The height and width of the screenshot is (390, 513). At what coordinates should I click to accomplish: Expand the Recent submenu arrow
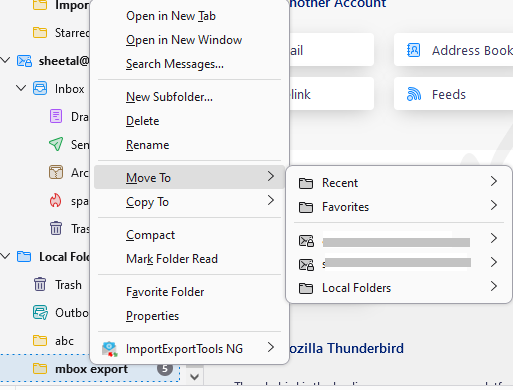click(494, 181)
